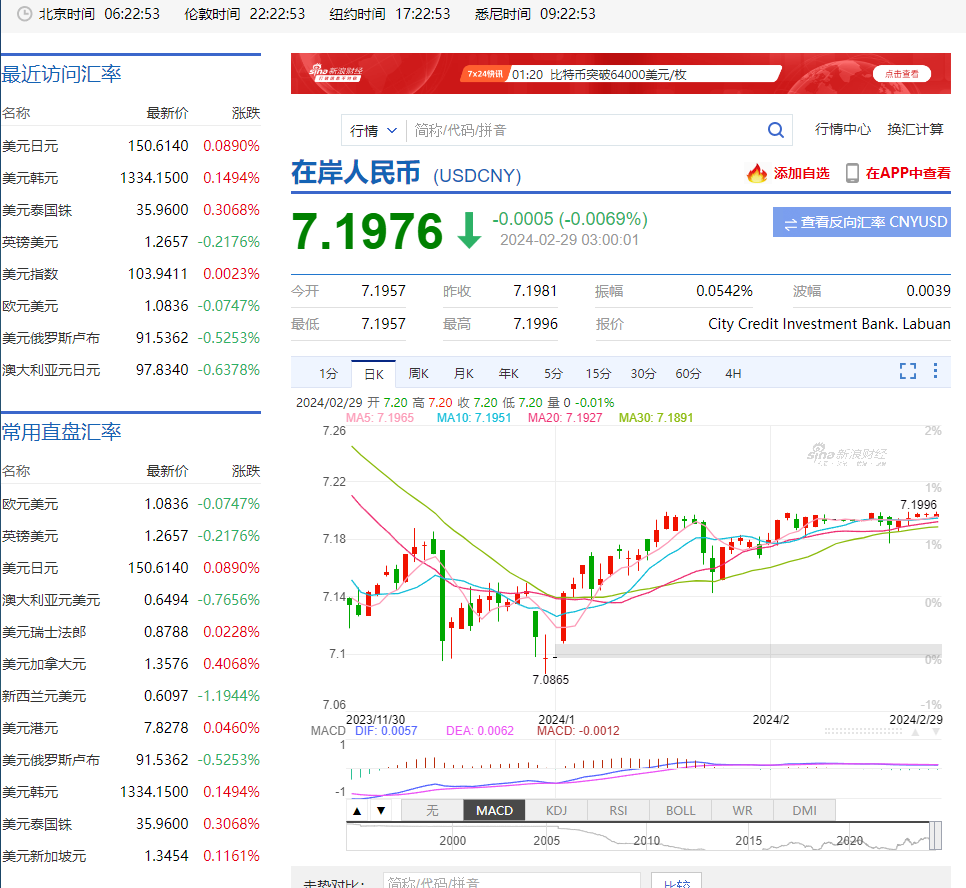Open 美元加拿大元 rate link

coord(44,664)
